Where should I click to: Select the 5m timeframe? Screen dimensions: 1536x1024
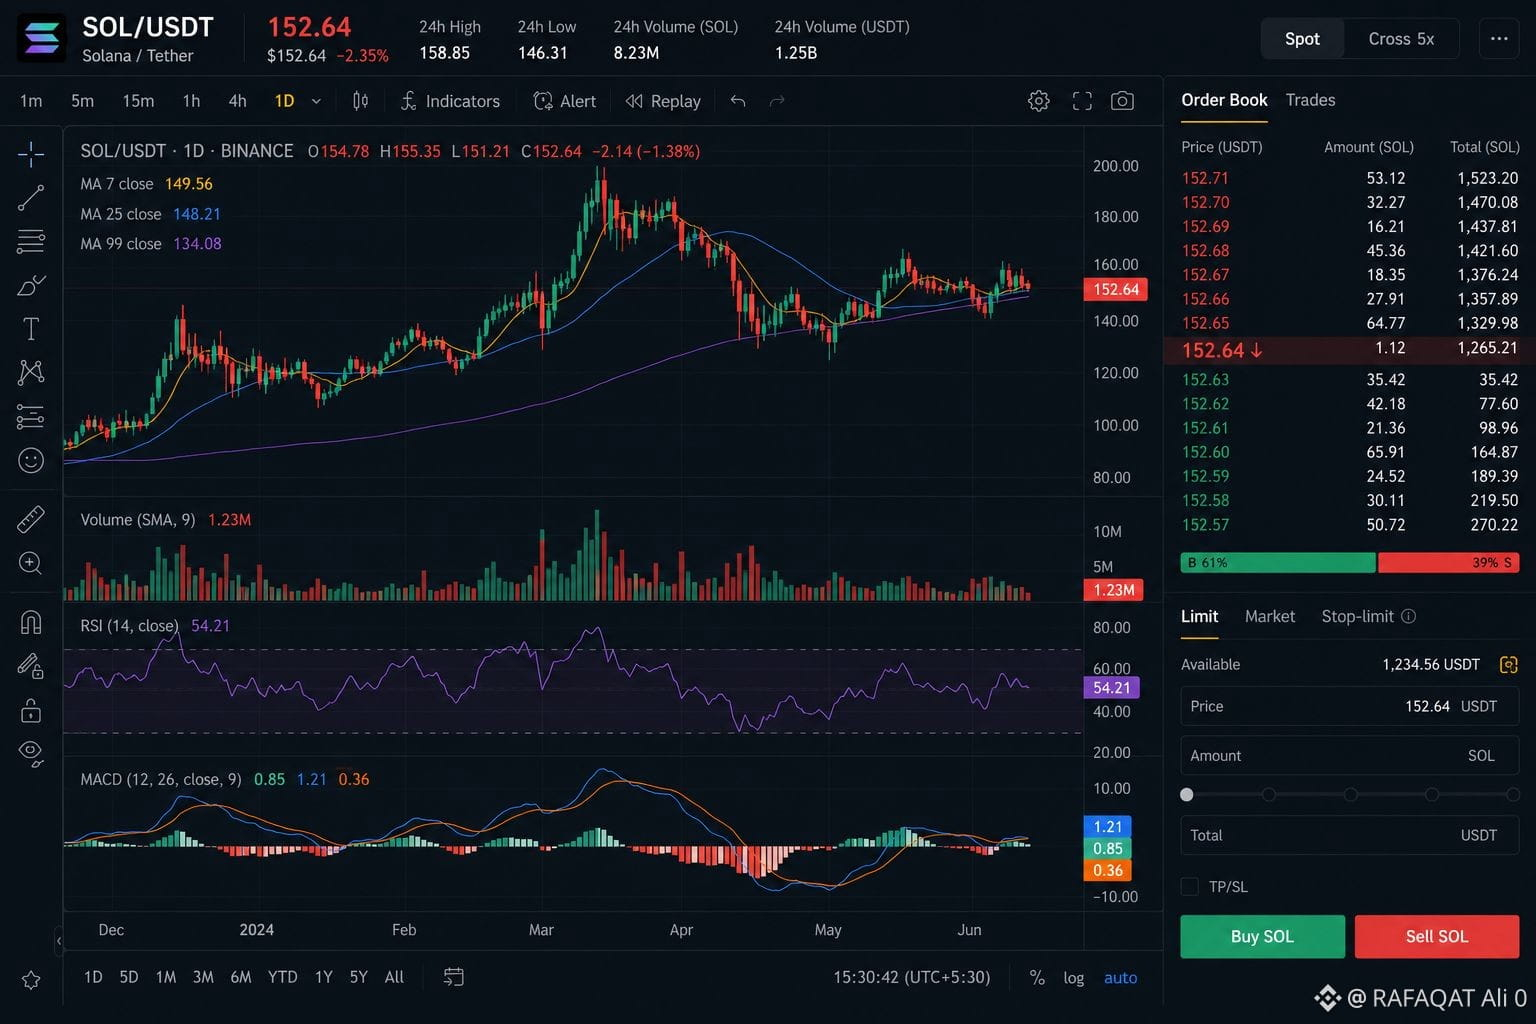[x=82, y=101]
